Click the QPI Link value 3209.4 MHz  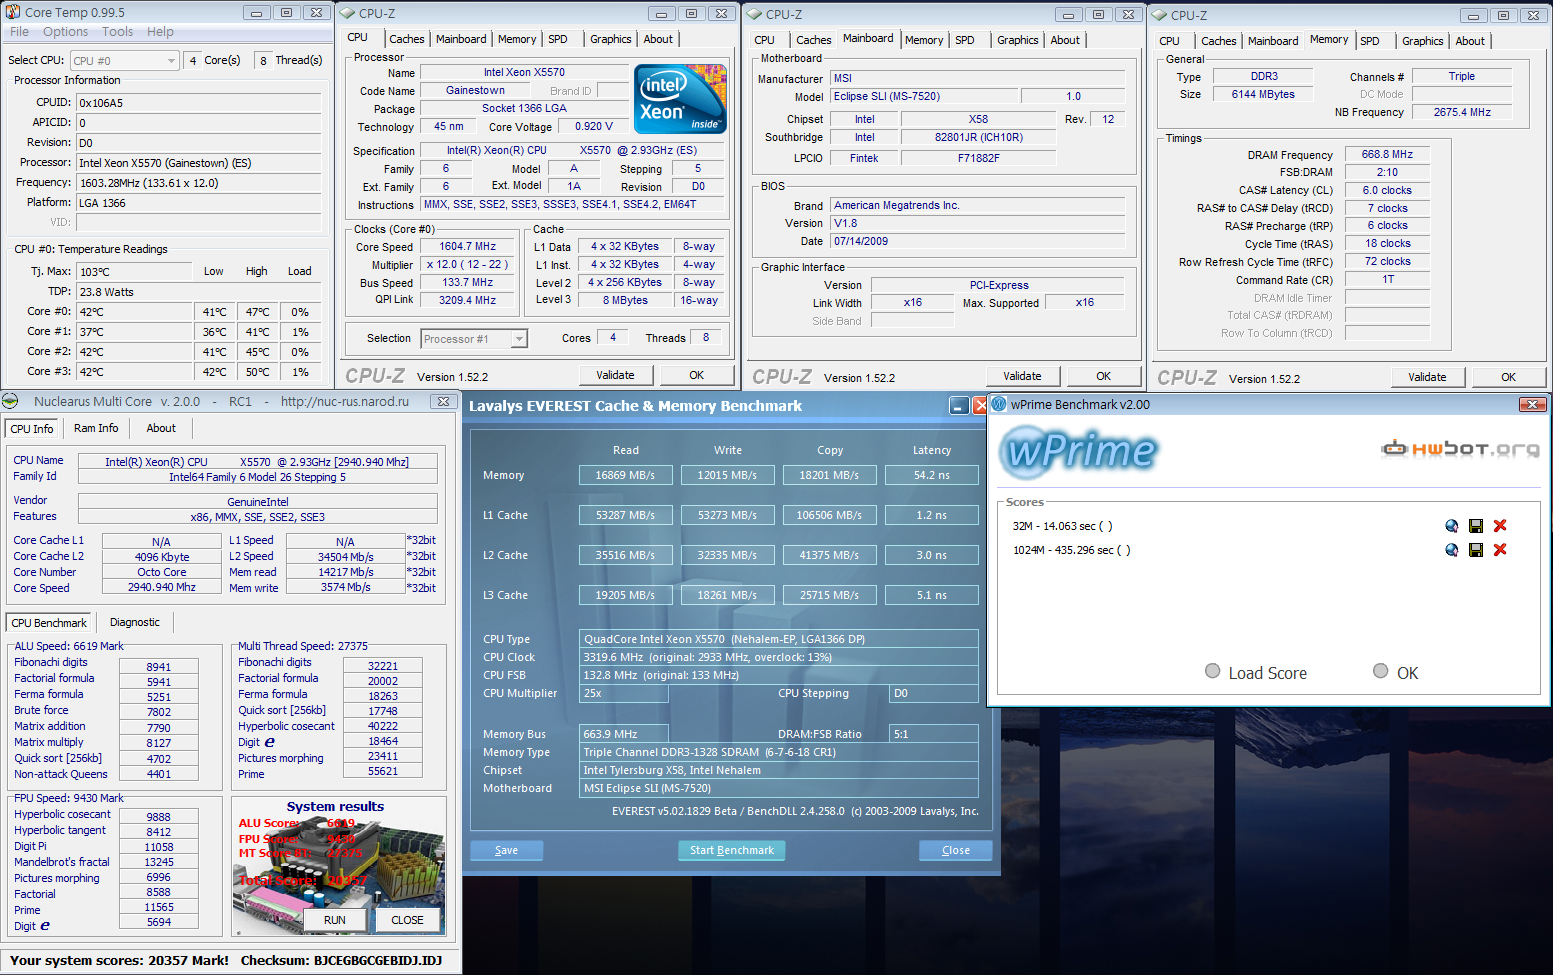click(x=467, y=300)
